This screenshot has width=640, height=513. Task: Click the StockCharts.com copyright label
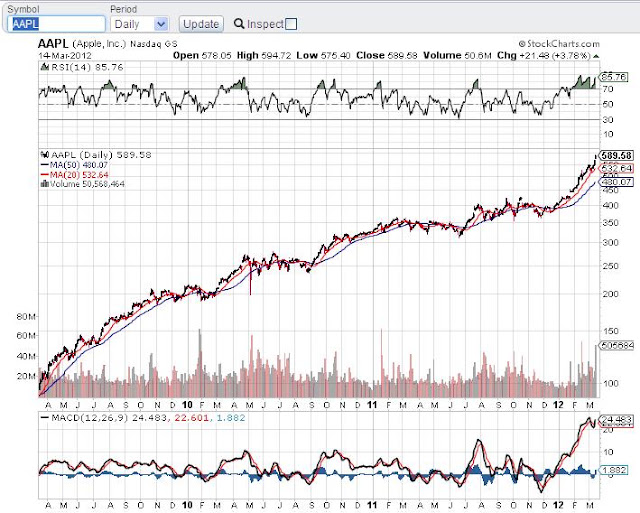tap(559, 44)
